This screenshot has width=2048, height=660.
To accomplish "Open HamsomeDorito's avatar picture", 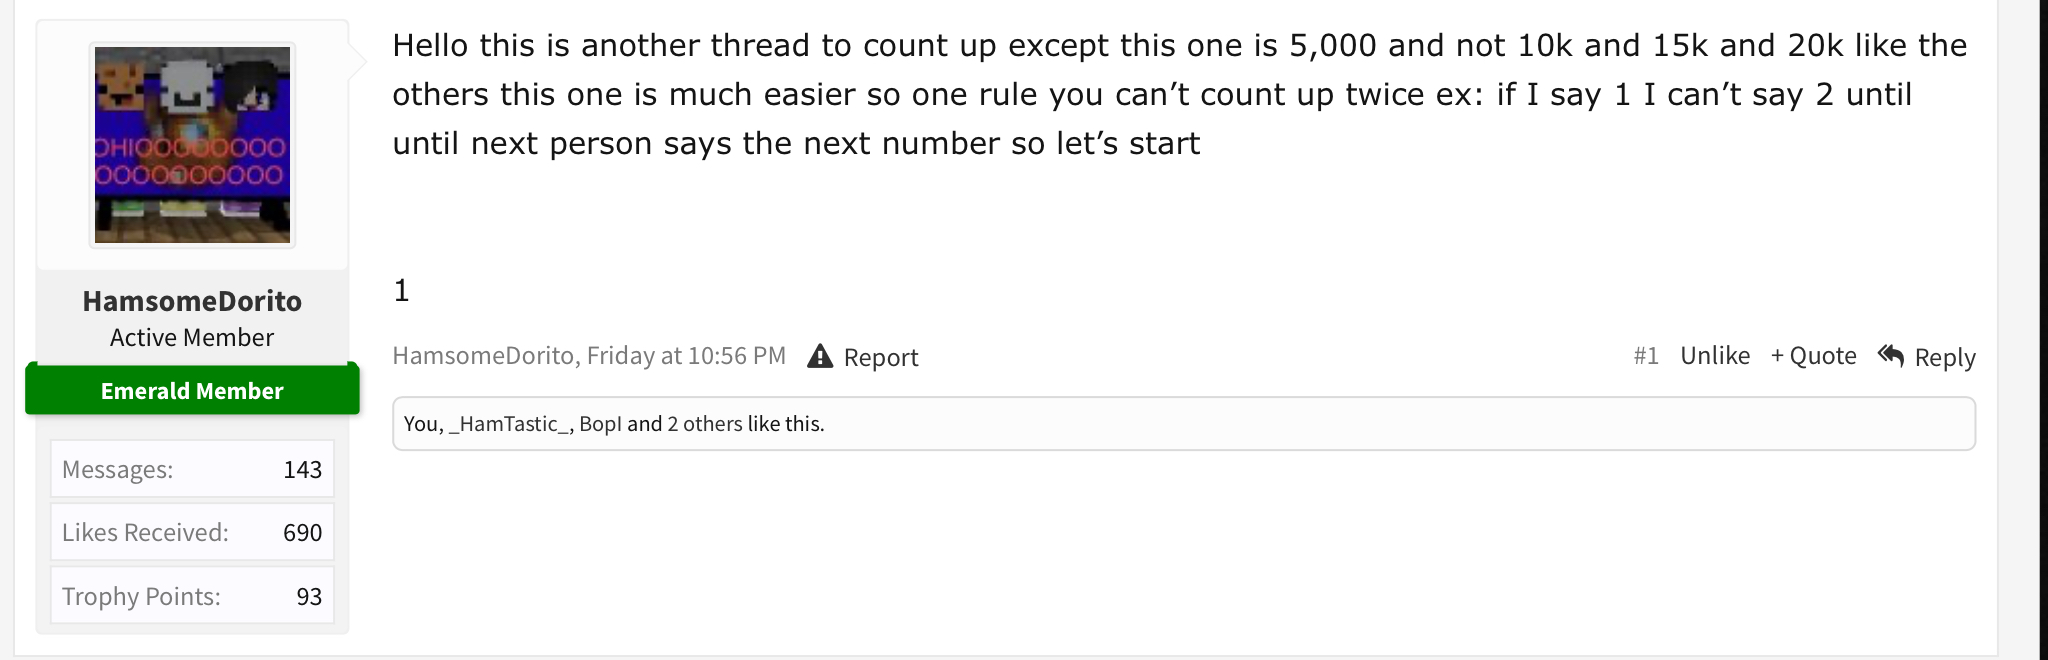I will (x=192, y=145).
